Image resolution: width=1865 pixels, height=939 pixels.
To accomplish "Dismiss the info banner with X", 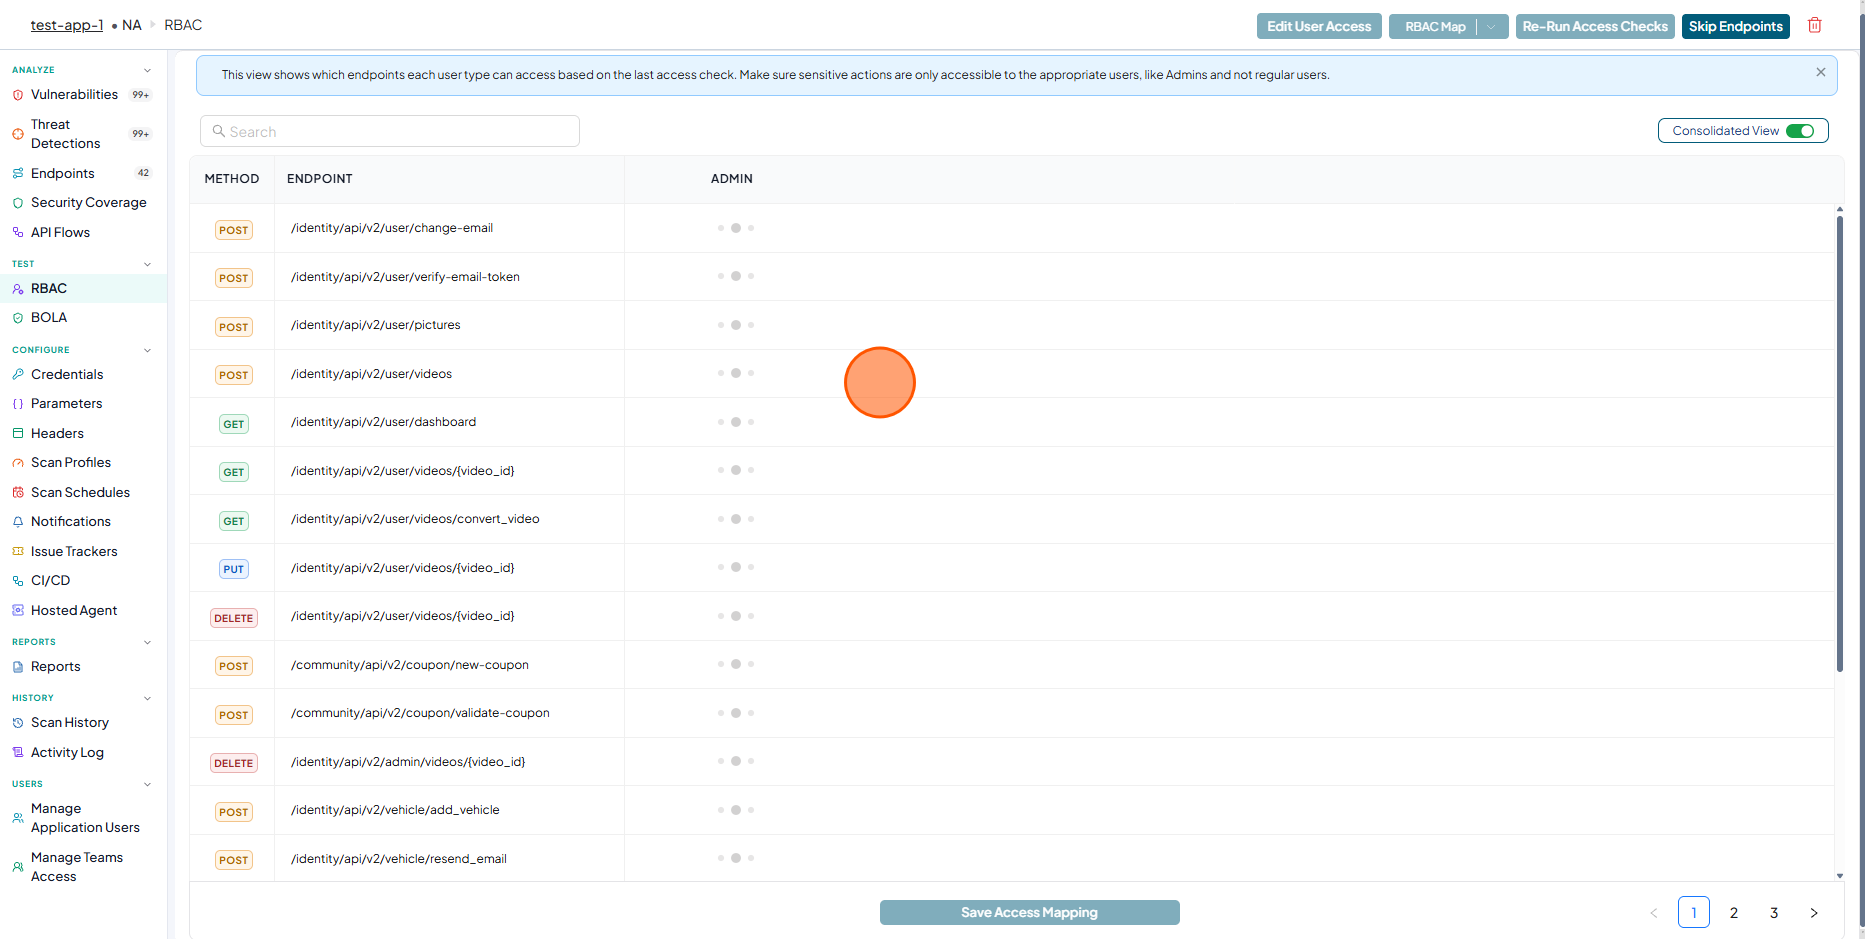I will (1821, 72).
